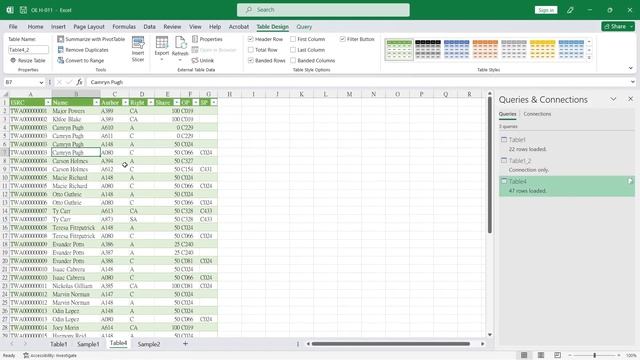Add a new sheet with plus icon
This screenshot has height=360, width=640.
pos(185,344)
